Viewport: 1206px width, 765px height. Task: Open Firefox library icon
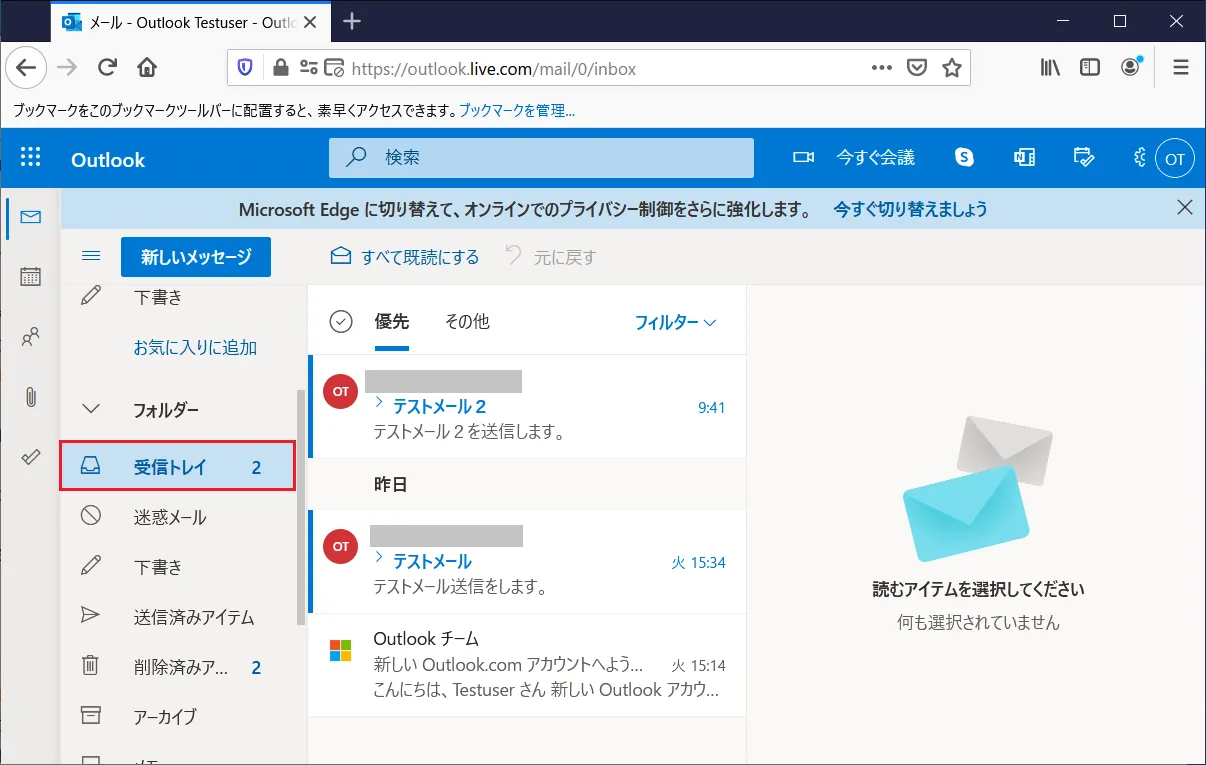tap(1051, 68)
